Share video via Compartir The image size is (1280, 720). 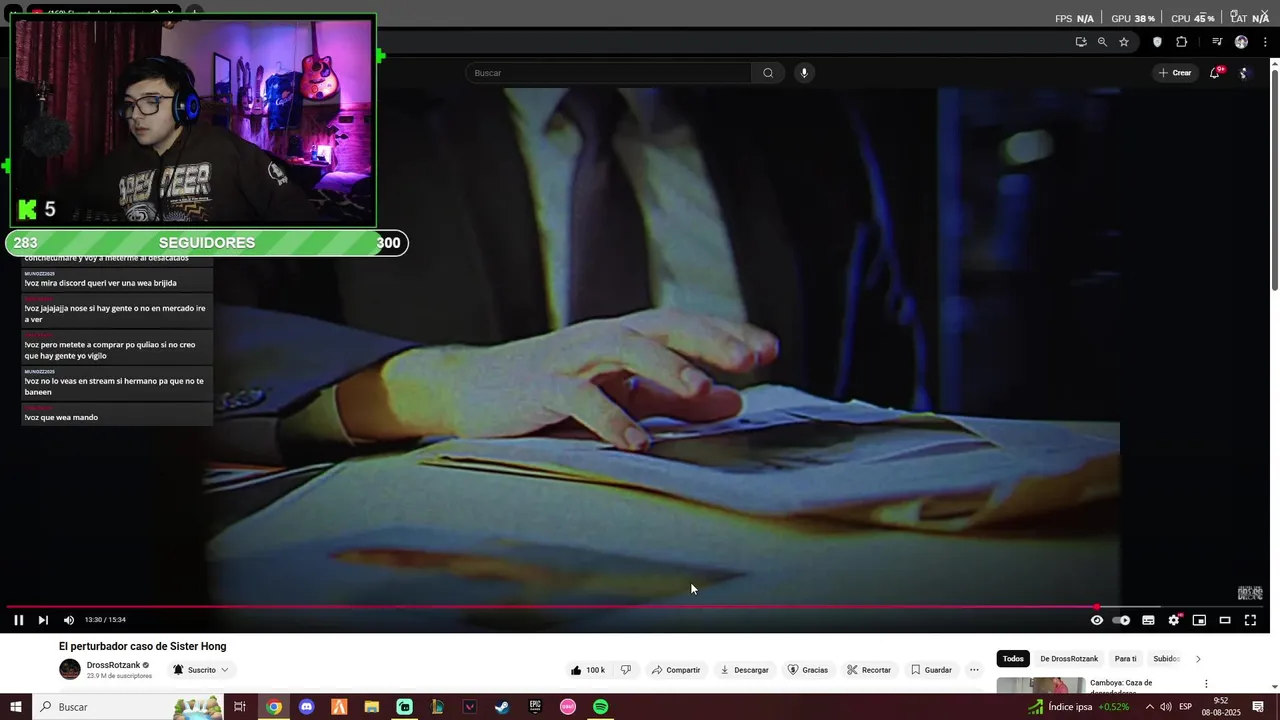[x=675, y=670]
